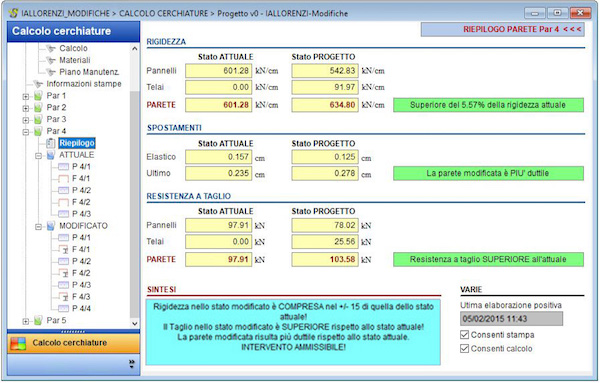Click Calcolo cerchiature colored module icon
The image size is (600, 383).
click(18, 343)
